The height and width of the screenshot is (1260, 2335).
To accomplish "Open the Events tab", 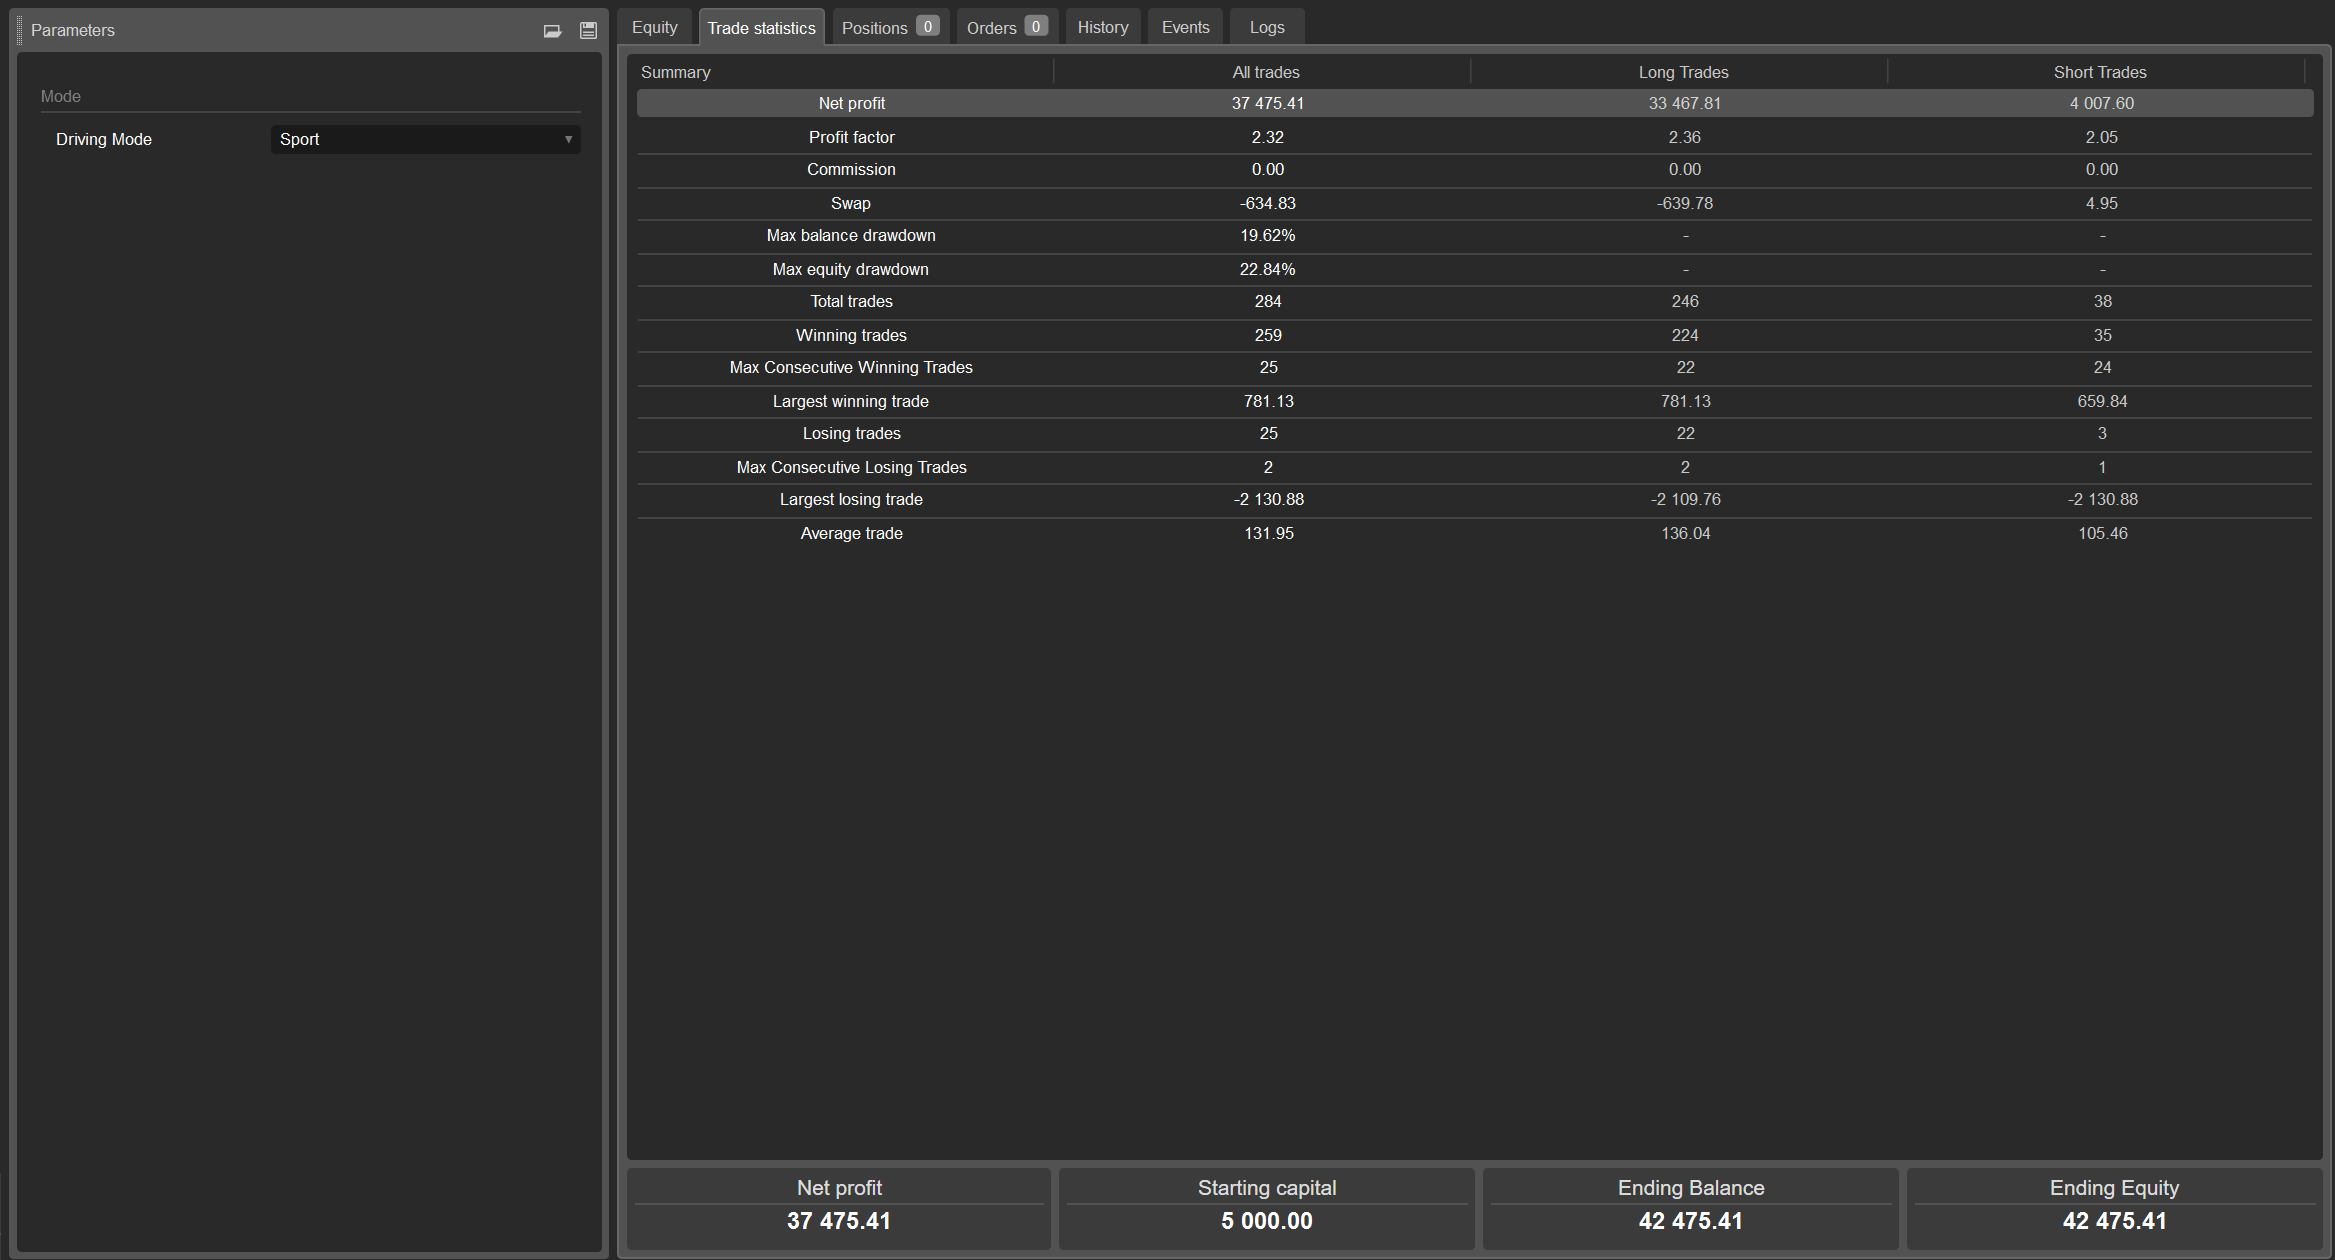I will pyautogui.click(x=1185, y=28).
